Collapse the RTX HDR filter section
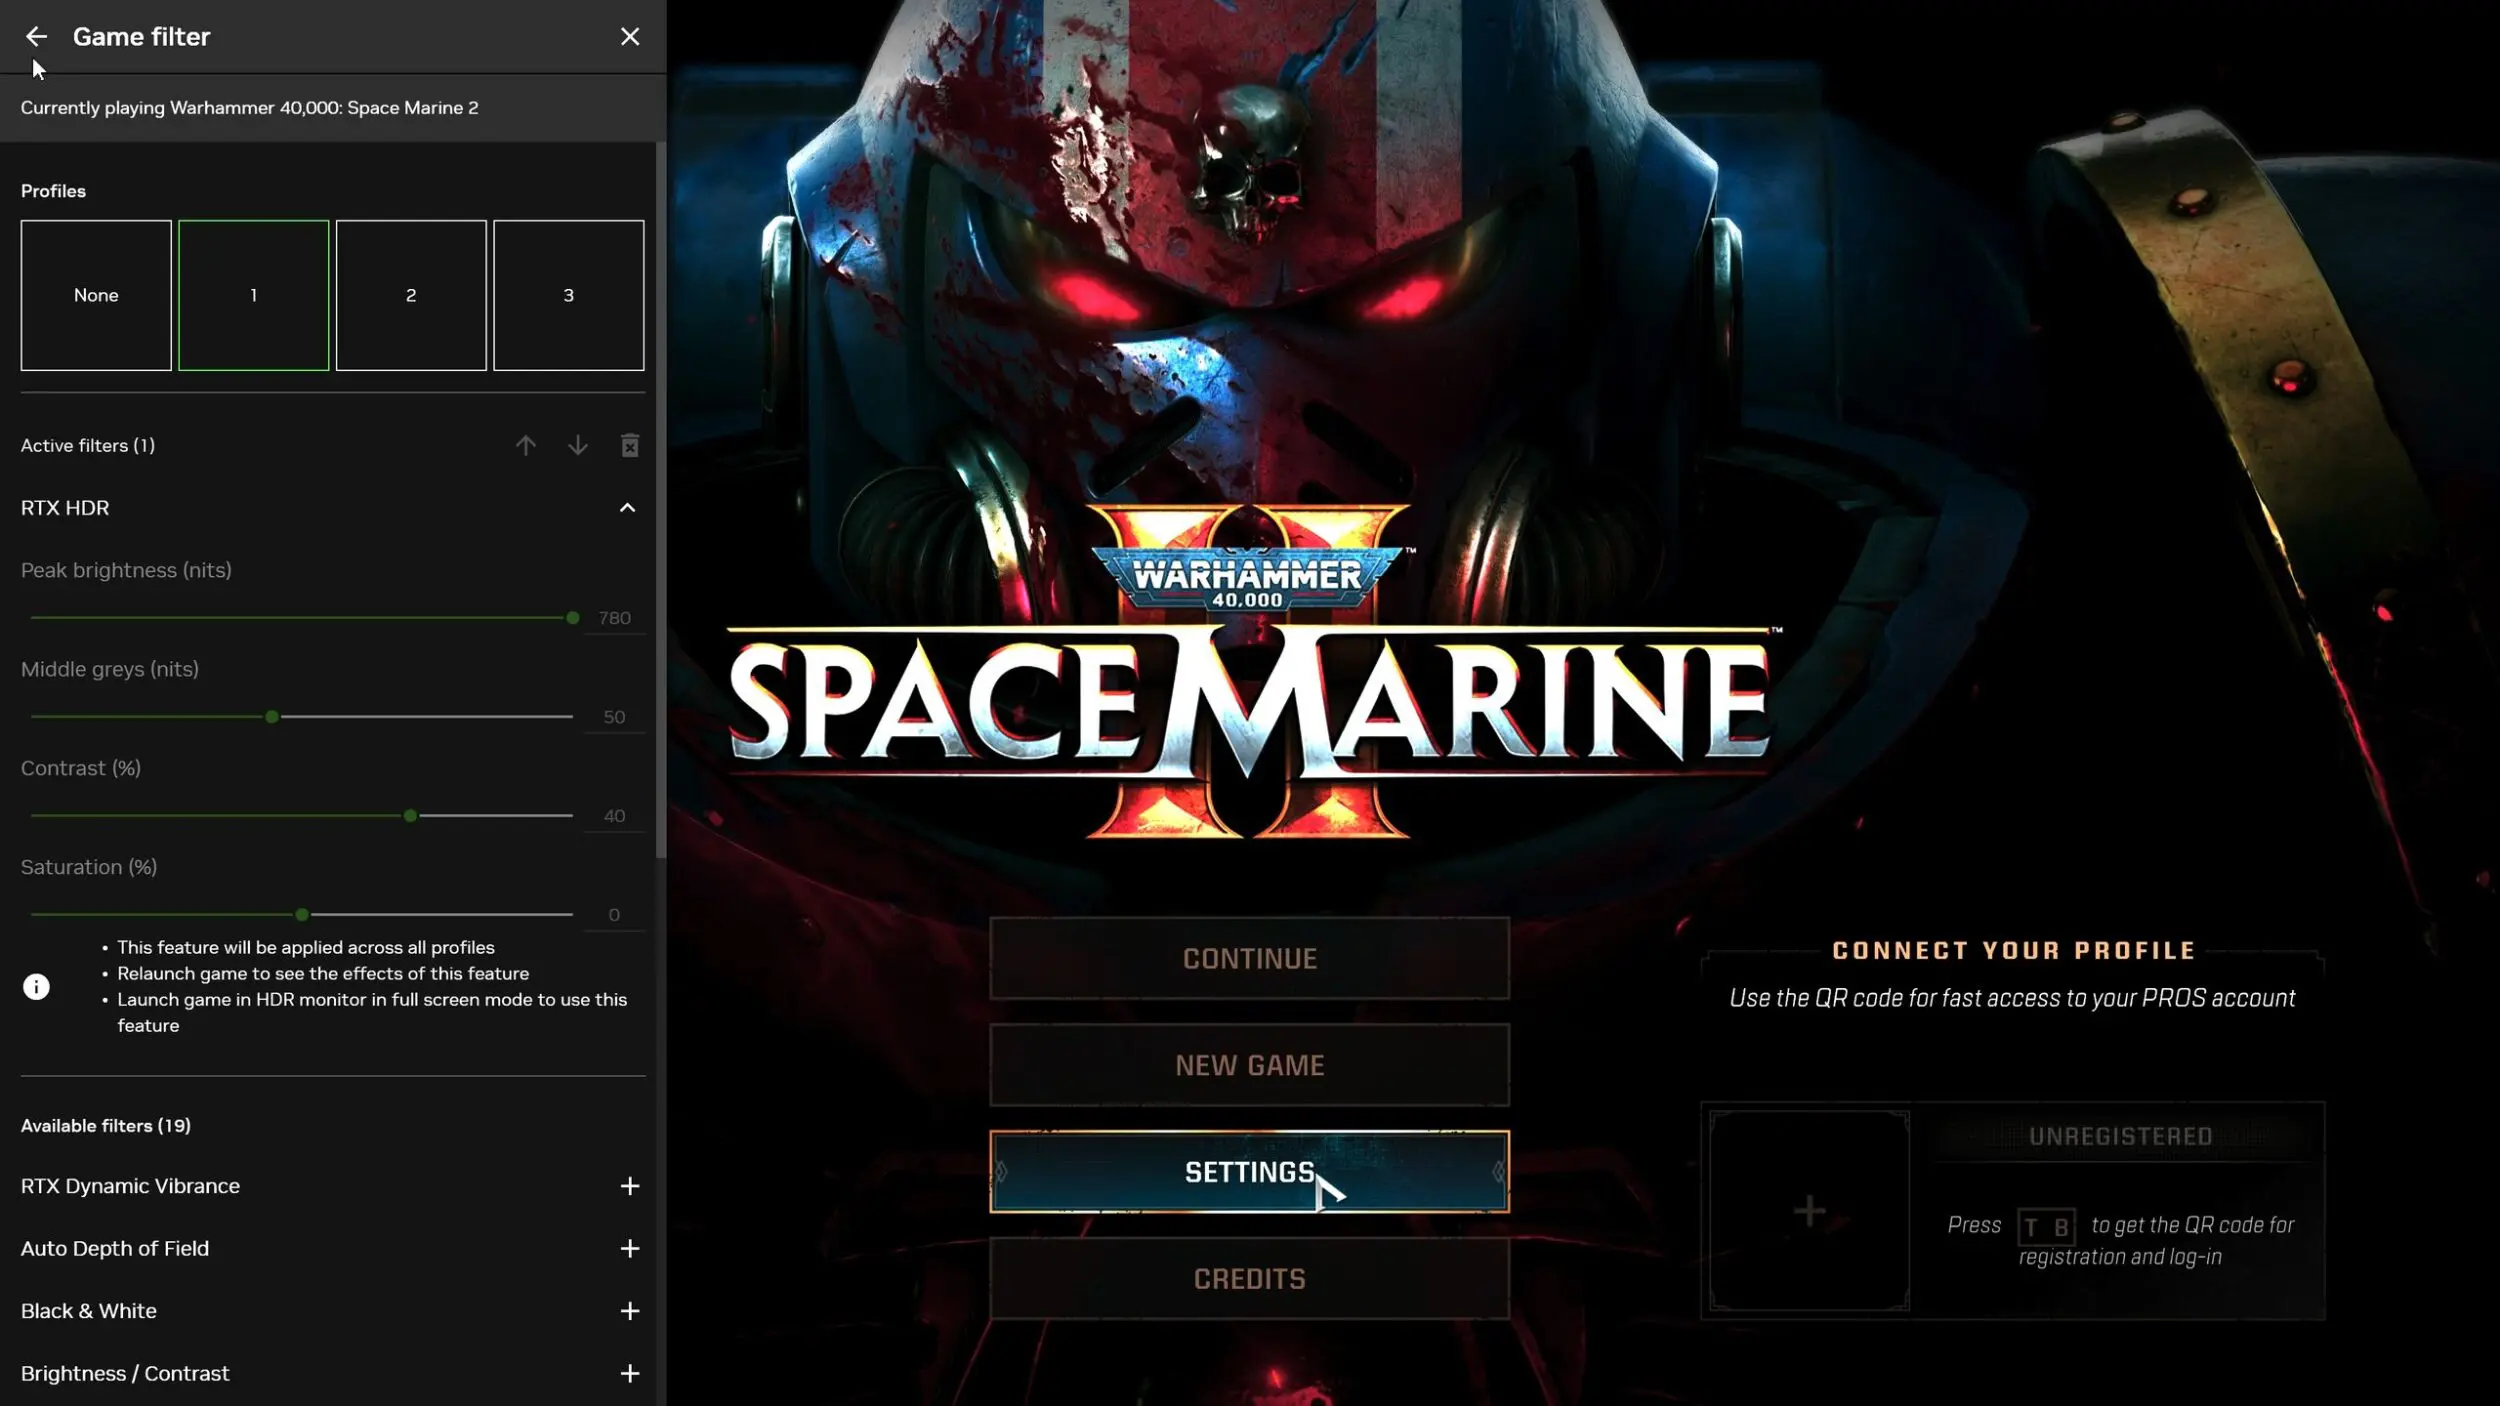Viewport: 2500px width, 1406px height. pyautogui.click(x=627, y=508)
